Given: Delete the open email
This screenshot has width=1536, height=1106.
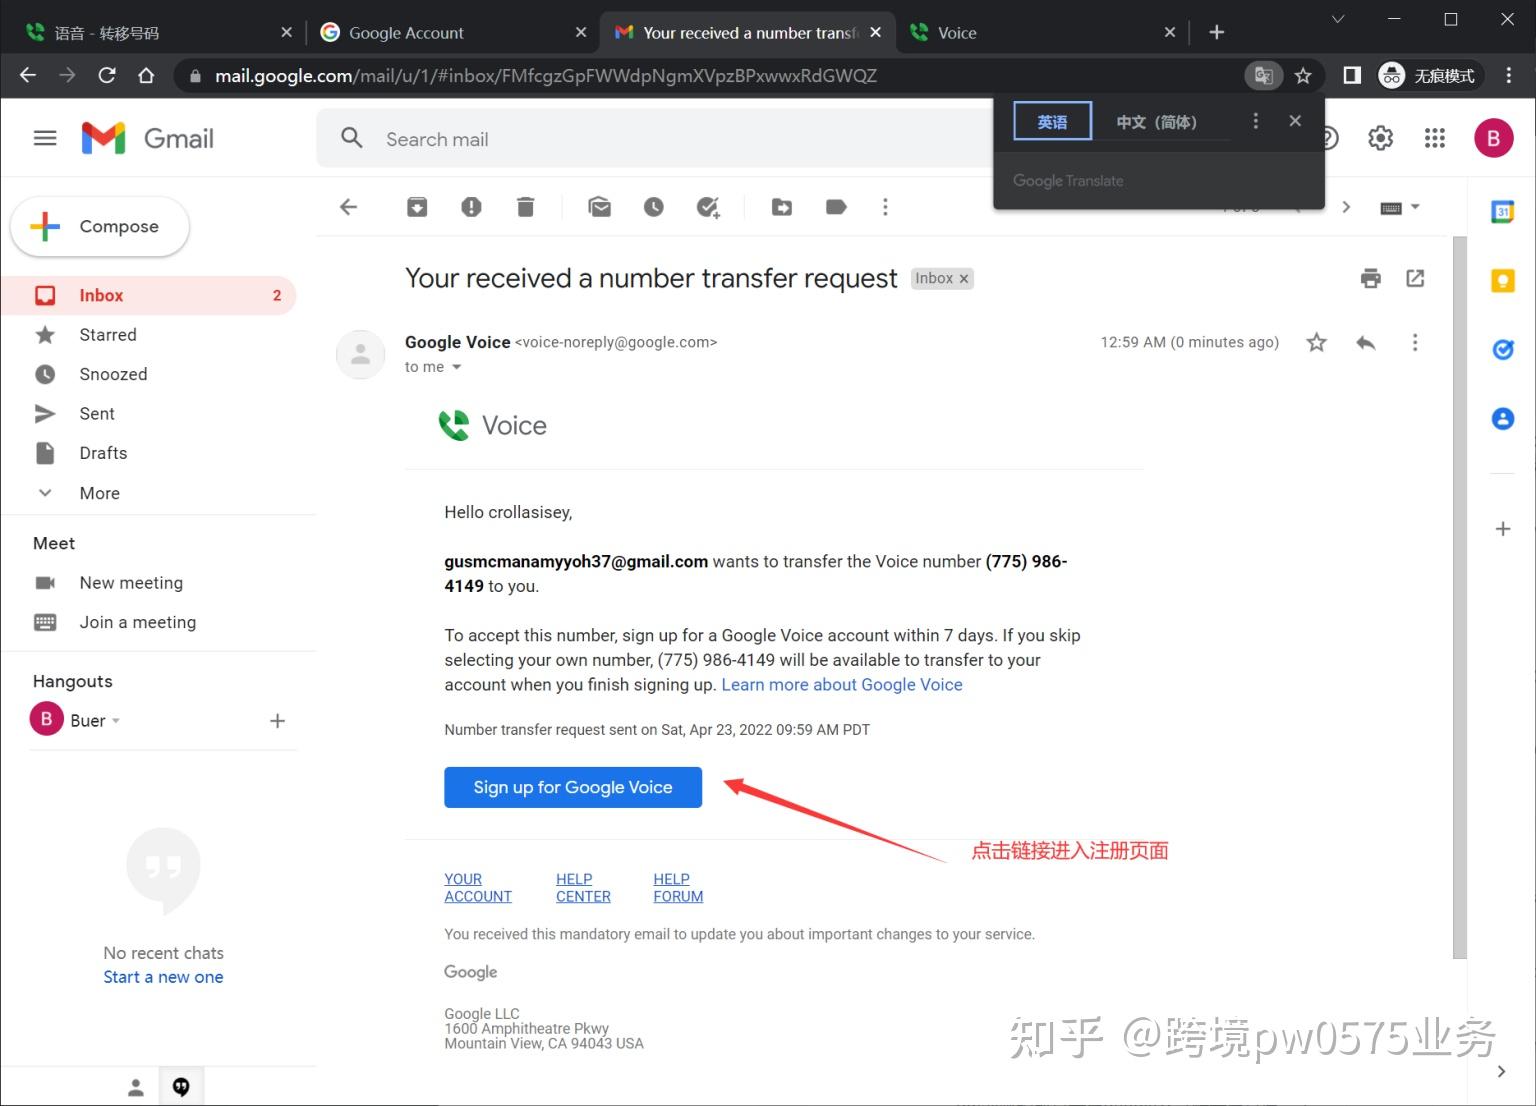Looking at the screenshot, I should 525,207.
